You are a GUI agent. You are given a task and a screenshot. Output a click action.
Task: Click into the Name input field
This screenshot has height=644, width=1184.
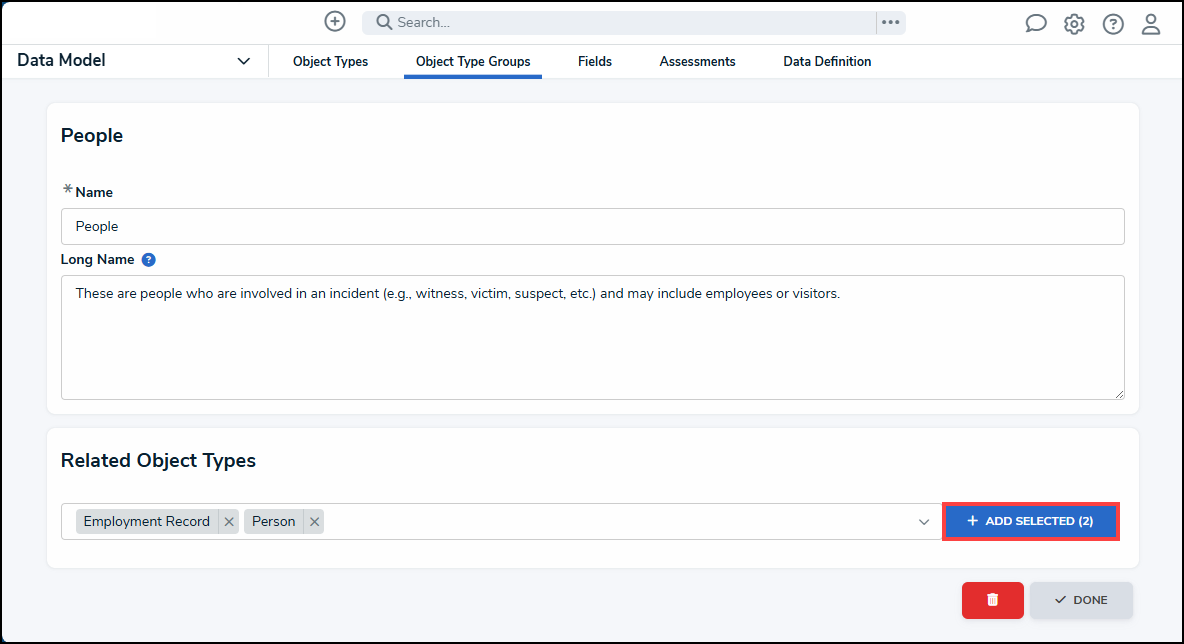pyautogui.click(x=592, y=227)
